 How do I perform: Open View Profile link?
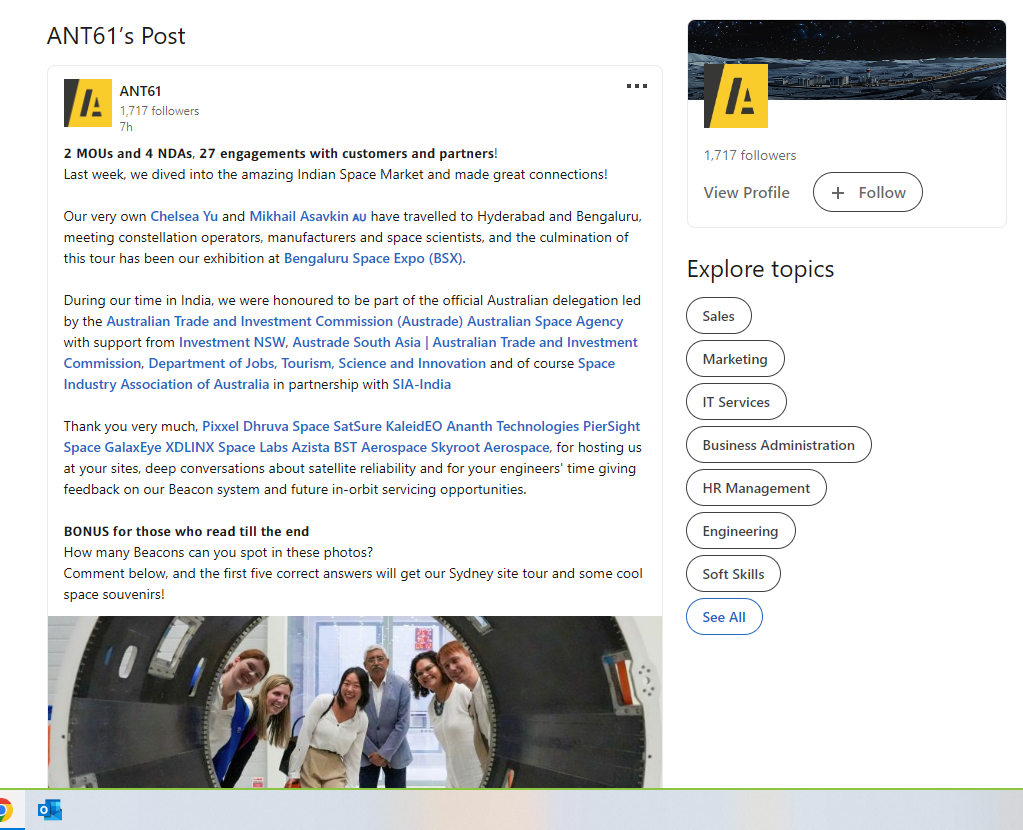(x=746, y=192)
